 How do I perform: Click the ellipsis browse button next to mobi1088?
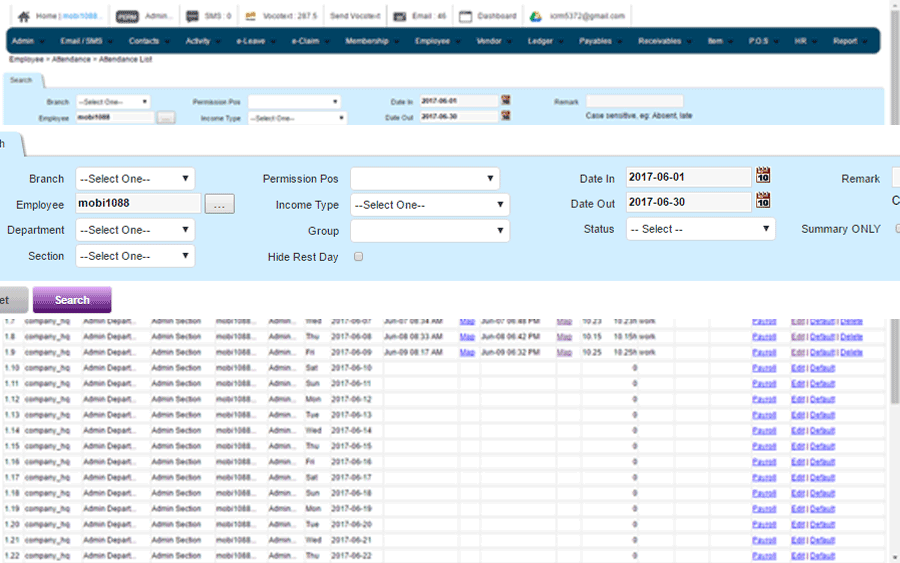[x=219, y=204]
